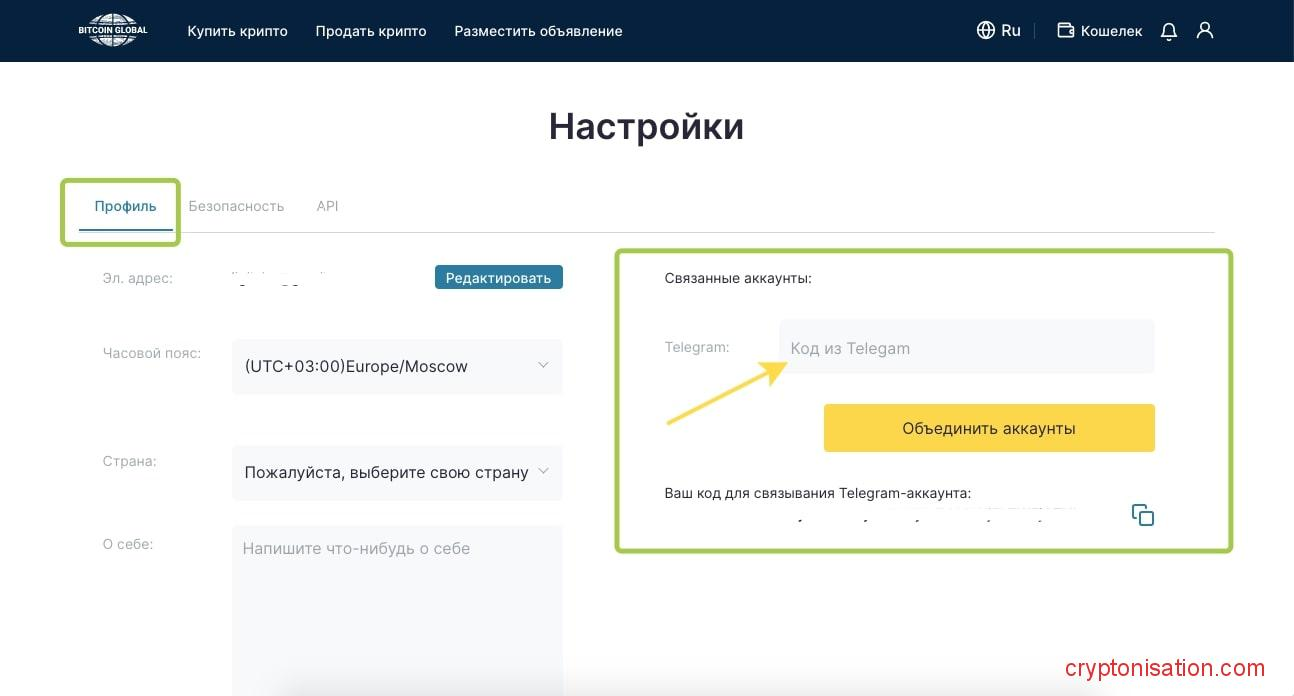Screen dimensions: 1294x696
Task: Switch to the Безопасность tab
Action: tap(236, 206)
